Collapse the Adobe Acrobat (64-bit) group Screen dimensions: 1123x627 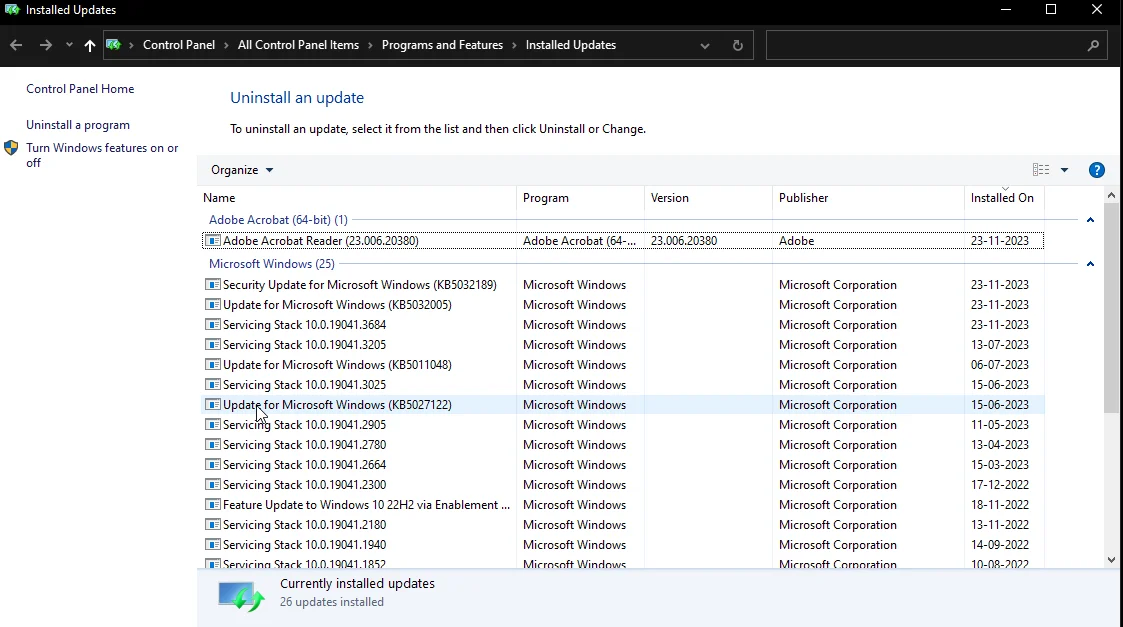[1090, 220]
